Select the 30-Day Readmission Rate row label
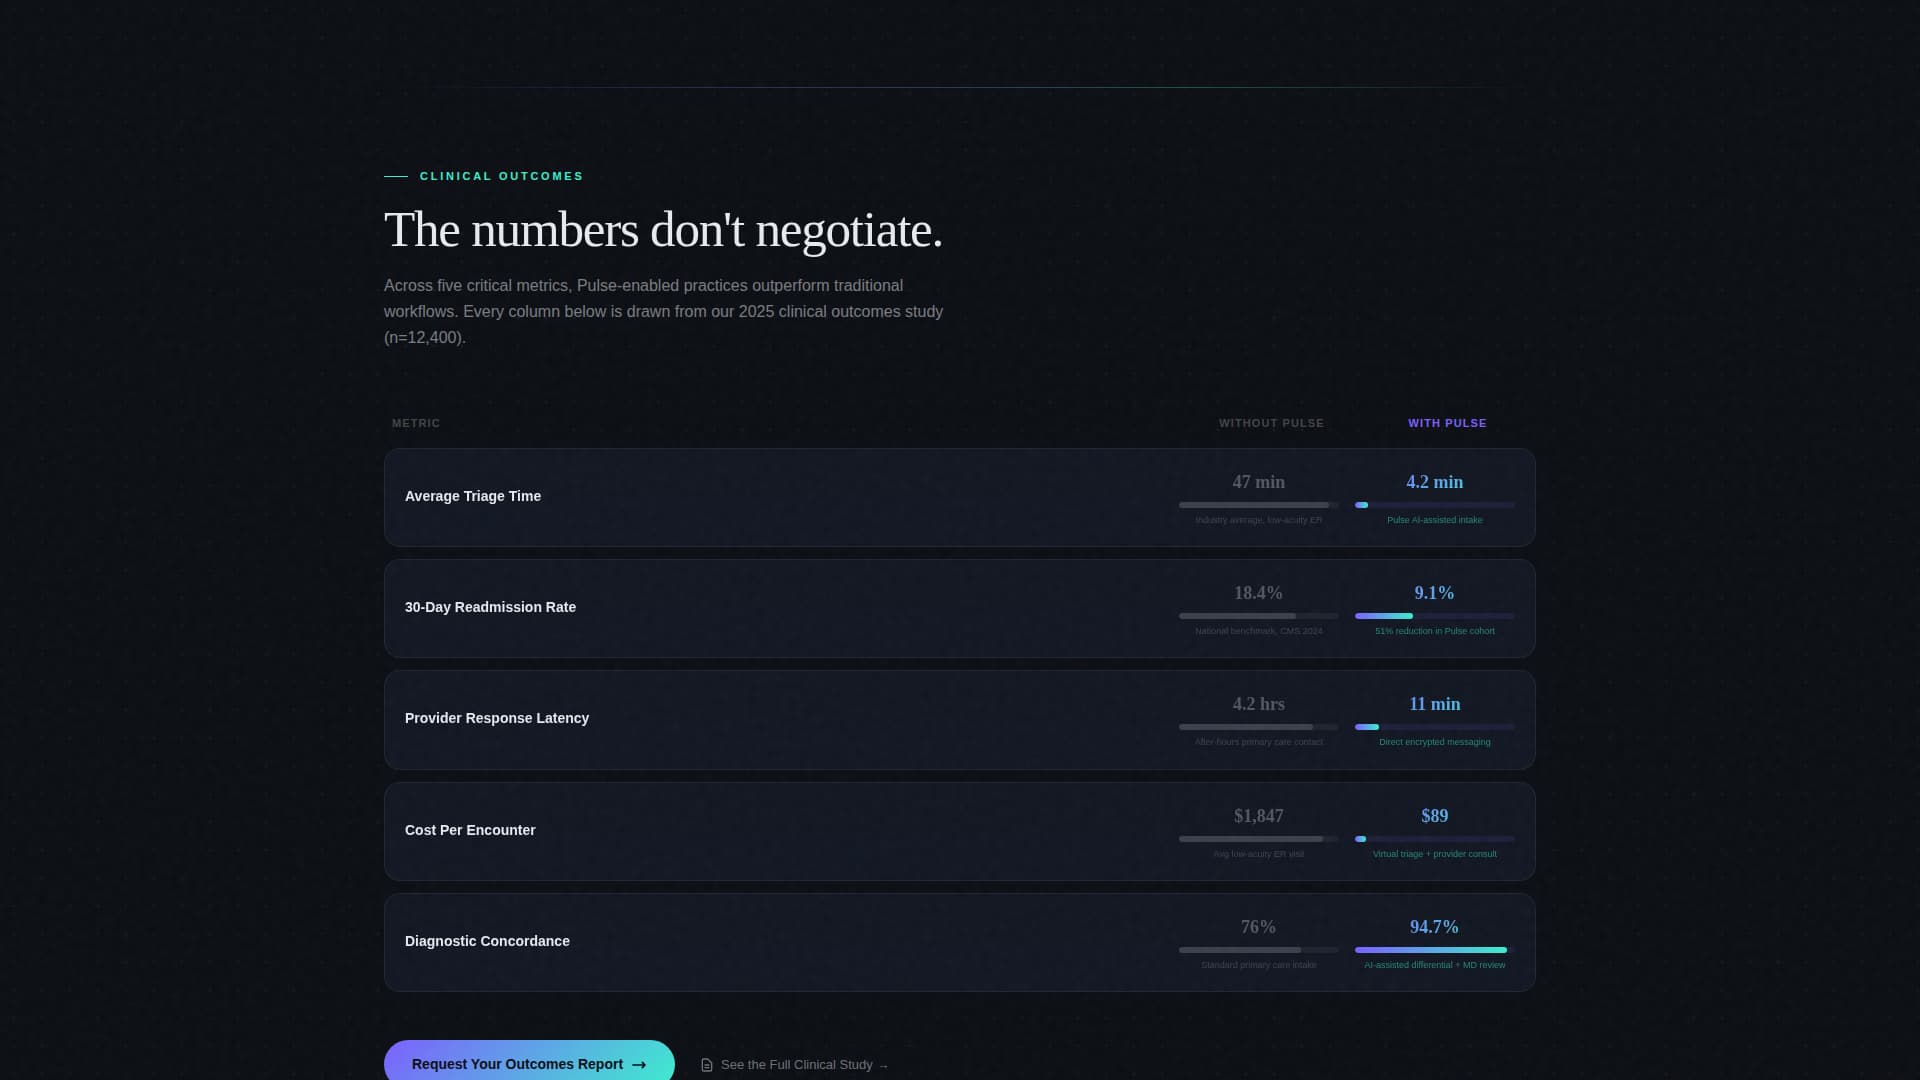The width and height of the screenshot is (1920, 1080). point(490,607)
